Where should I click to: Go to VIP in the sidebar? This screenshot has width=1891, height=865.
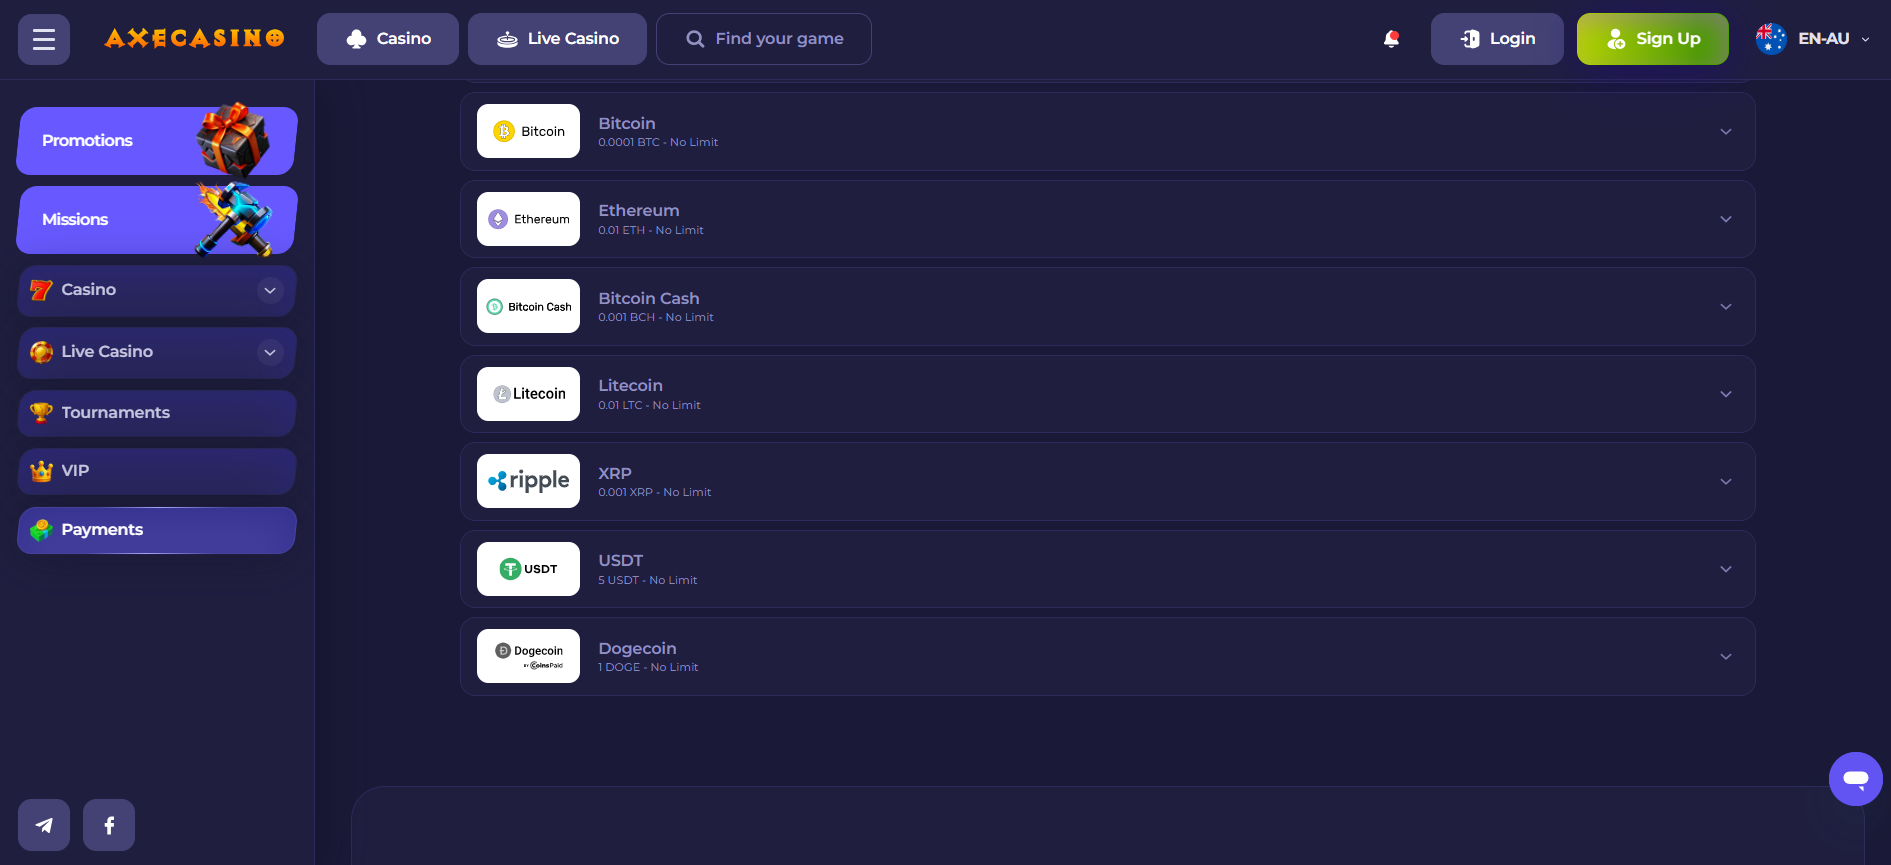coord(157,471)
